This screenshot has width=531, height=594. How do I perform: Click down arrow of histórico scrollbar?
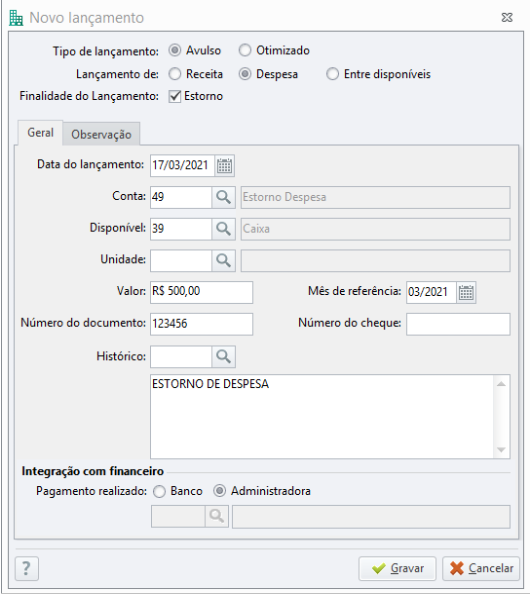pyautogui.click(x=501, y=450)
